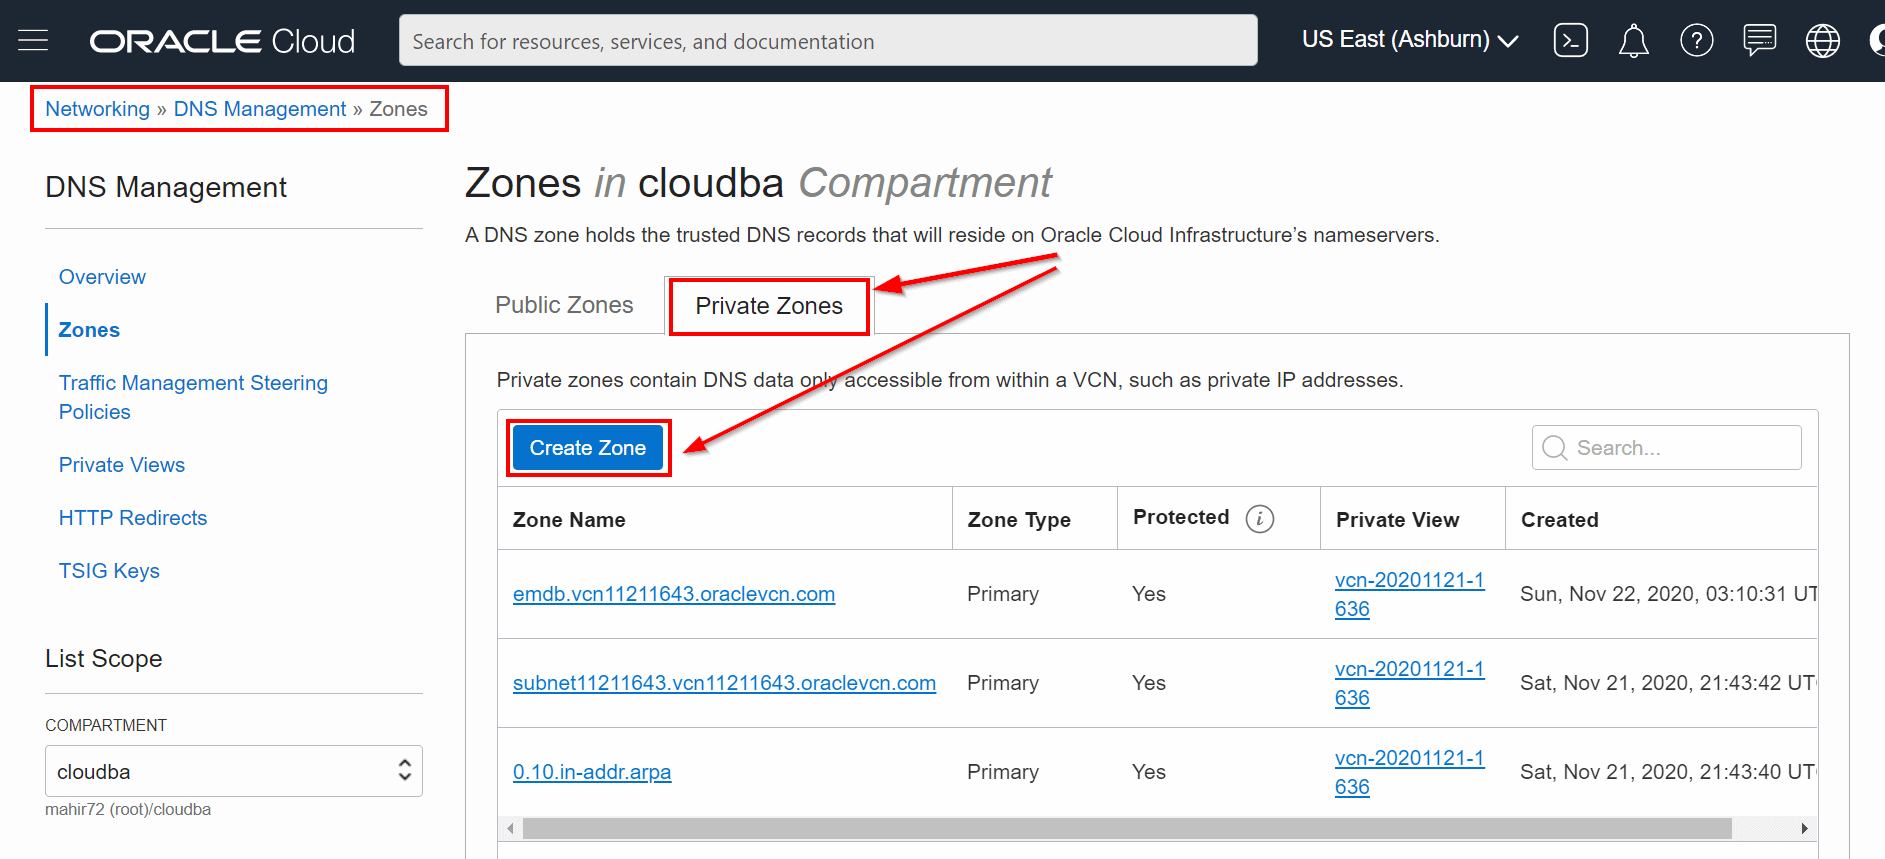Open private view link in 0.10.in-addr.arpa row
This screenshot has height=859, width=1885.
[x=1409, y=772]
